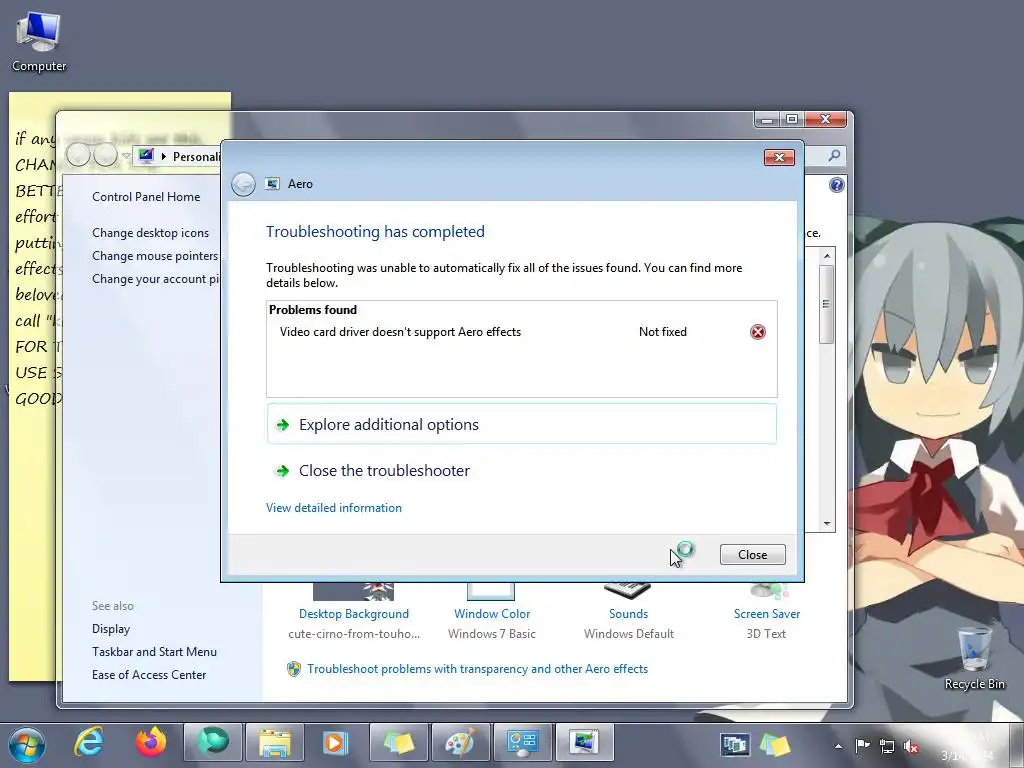The image size is (1024, 768).
Task: Open Windows Media Player from the taskbar
Action: [337, 743]
